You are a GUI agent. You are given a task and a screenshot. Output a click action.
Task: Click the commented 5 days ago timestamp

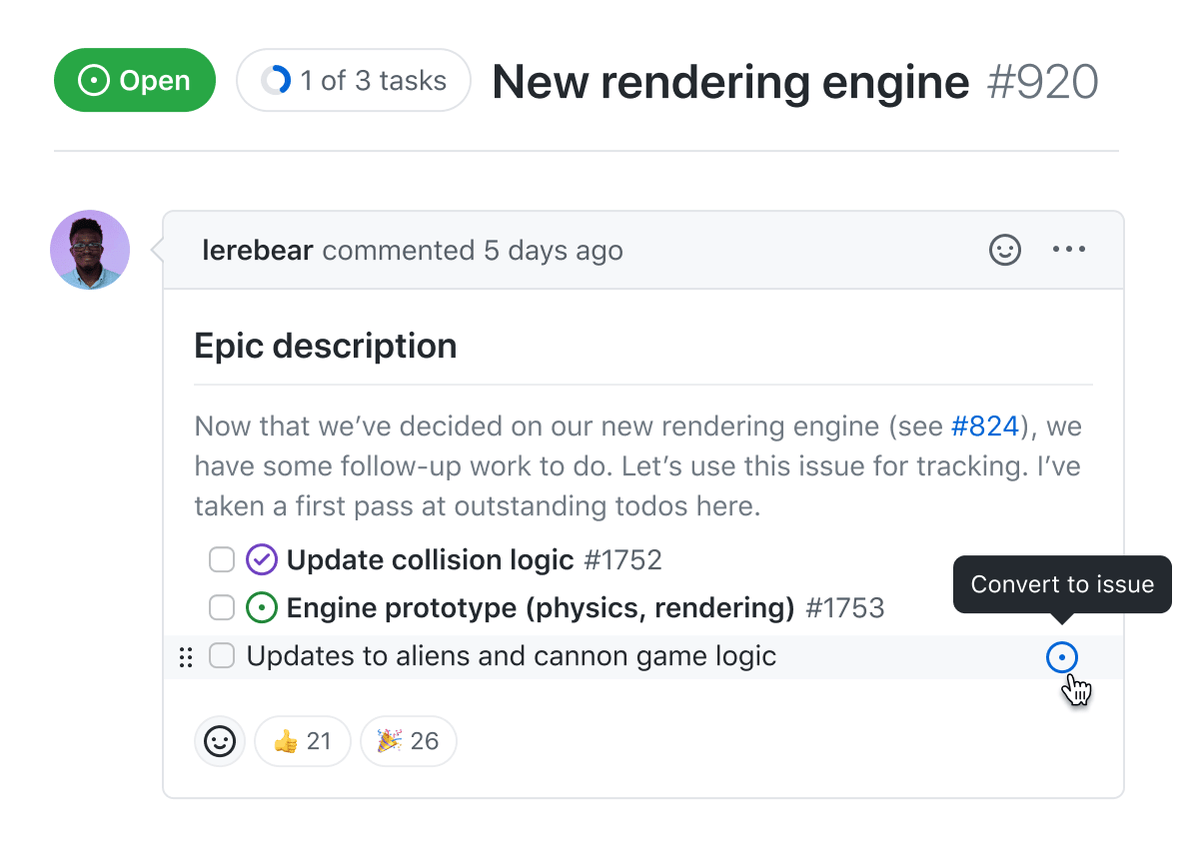pyautogui.click(x=554, y=250)
